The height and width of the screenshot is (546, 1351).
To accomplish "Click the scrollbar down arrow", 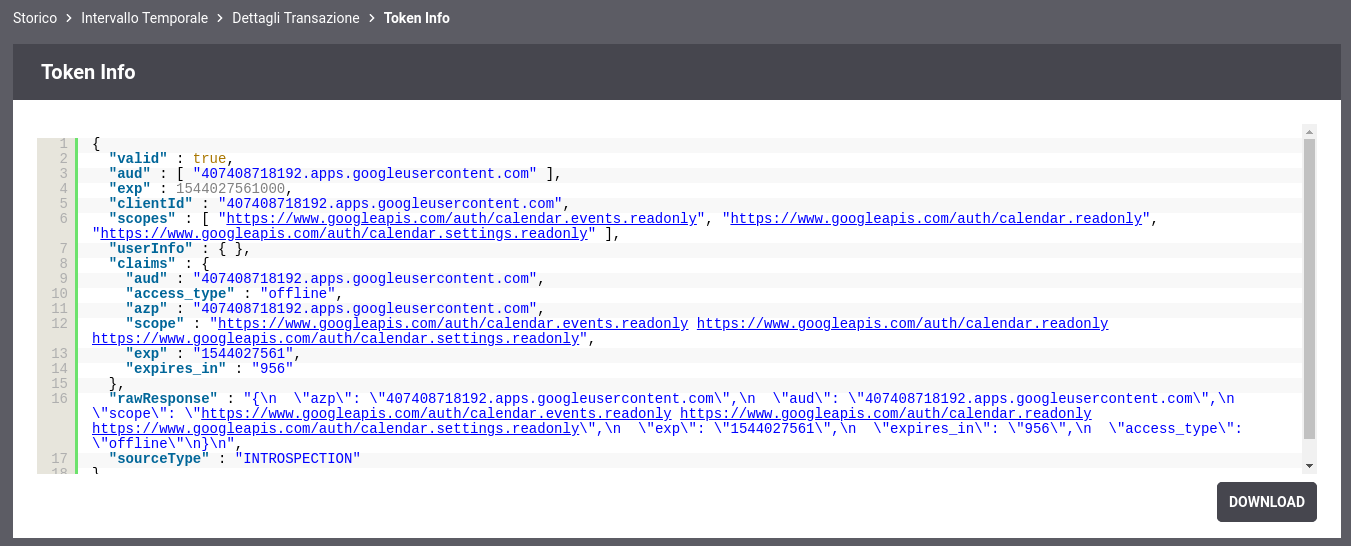I will tap(1309, 466).
